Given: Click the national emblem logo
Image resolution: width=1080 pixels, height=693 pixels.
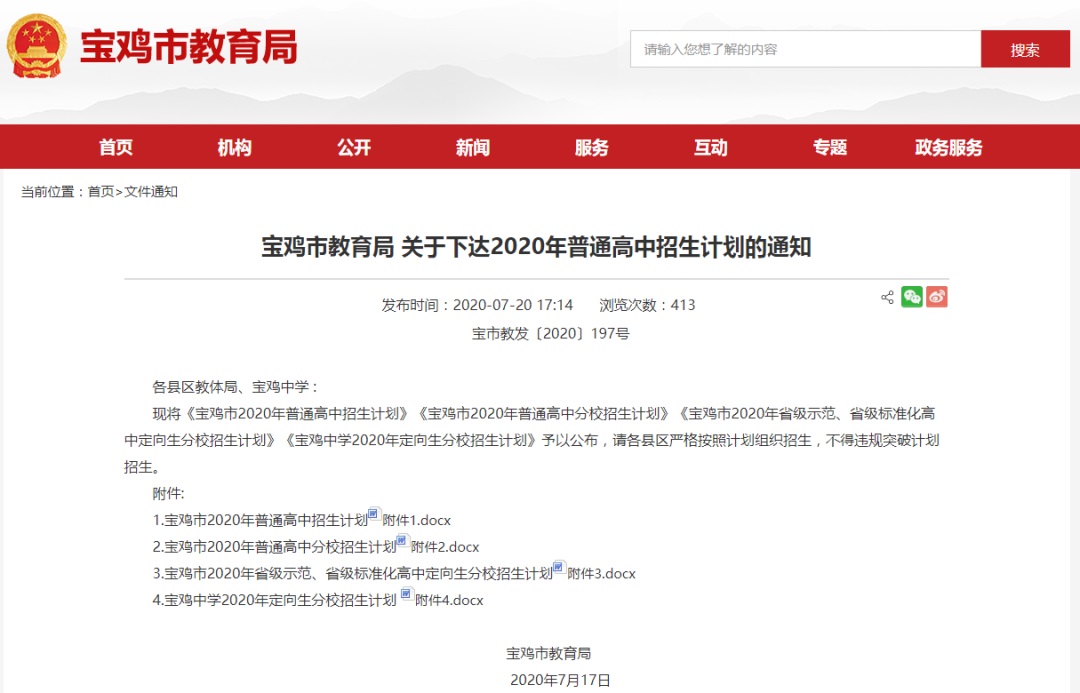Looking at the screenshot, I should click(37, 46).
